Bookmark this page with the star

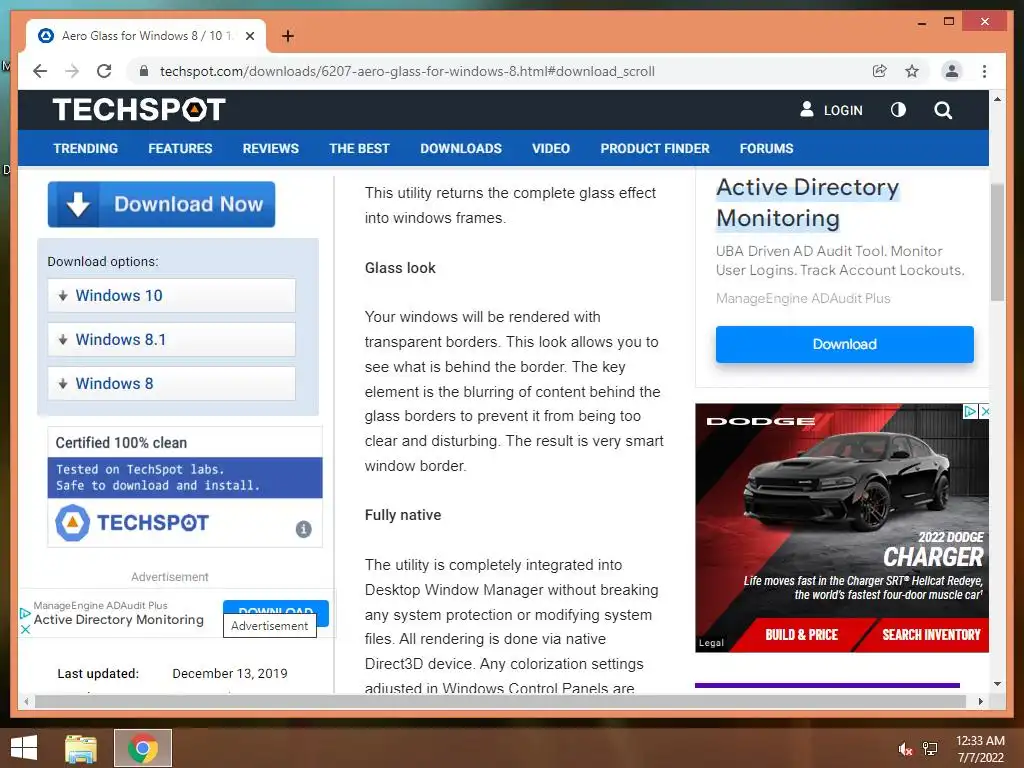912,71
